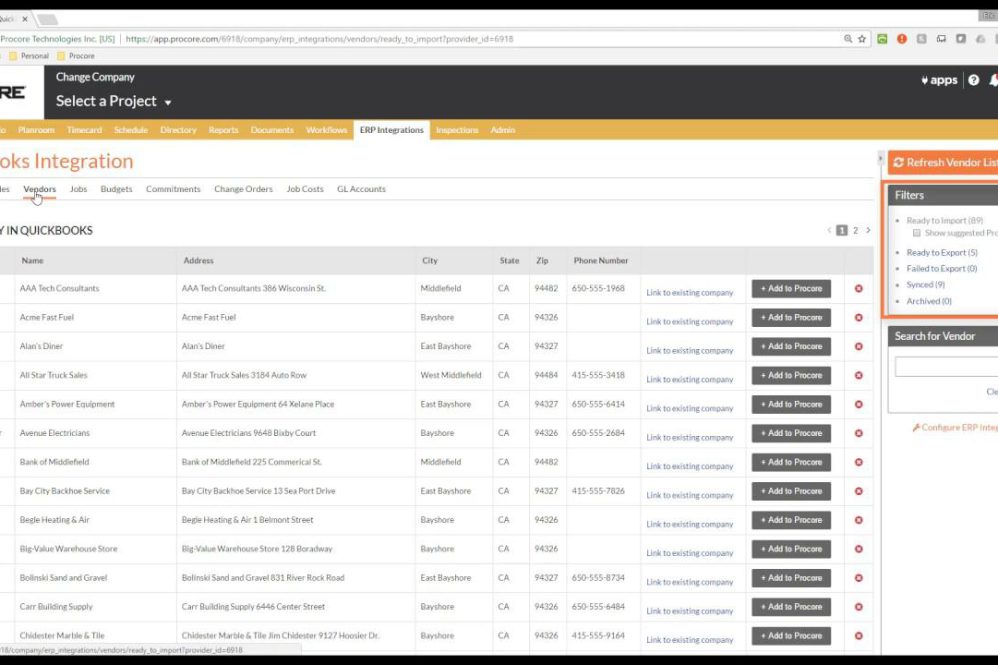Click the red remove icon for AAA Tech Consultants

tap(859, 289)
